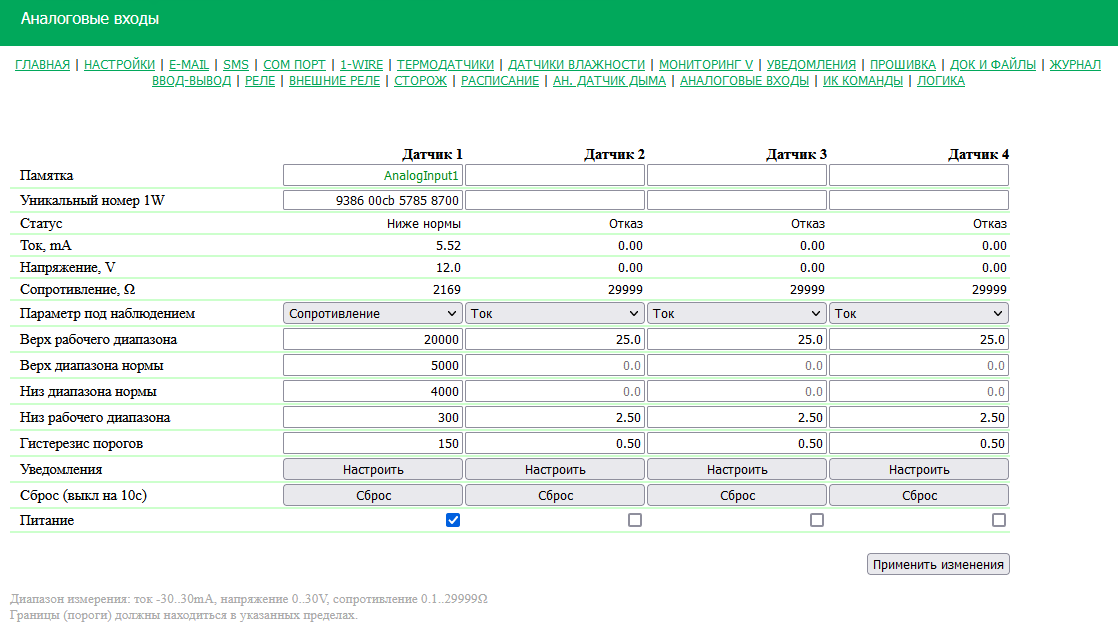Click the empty Памятка field for Датчик 4
Image resolution: width=1118 pixels, height=634 pixels.
tap(919, 175)
